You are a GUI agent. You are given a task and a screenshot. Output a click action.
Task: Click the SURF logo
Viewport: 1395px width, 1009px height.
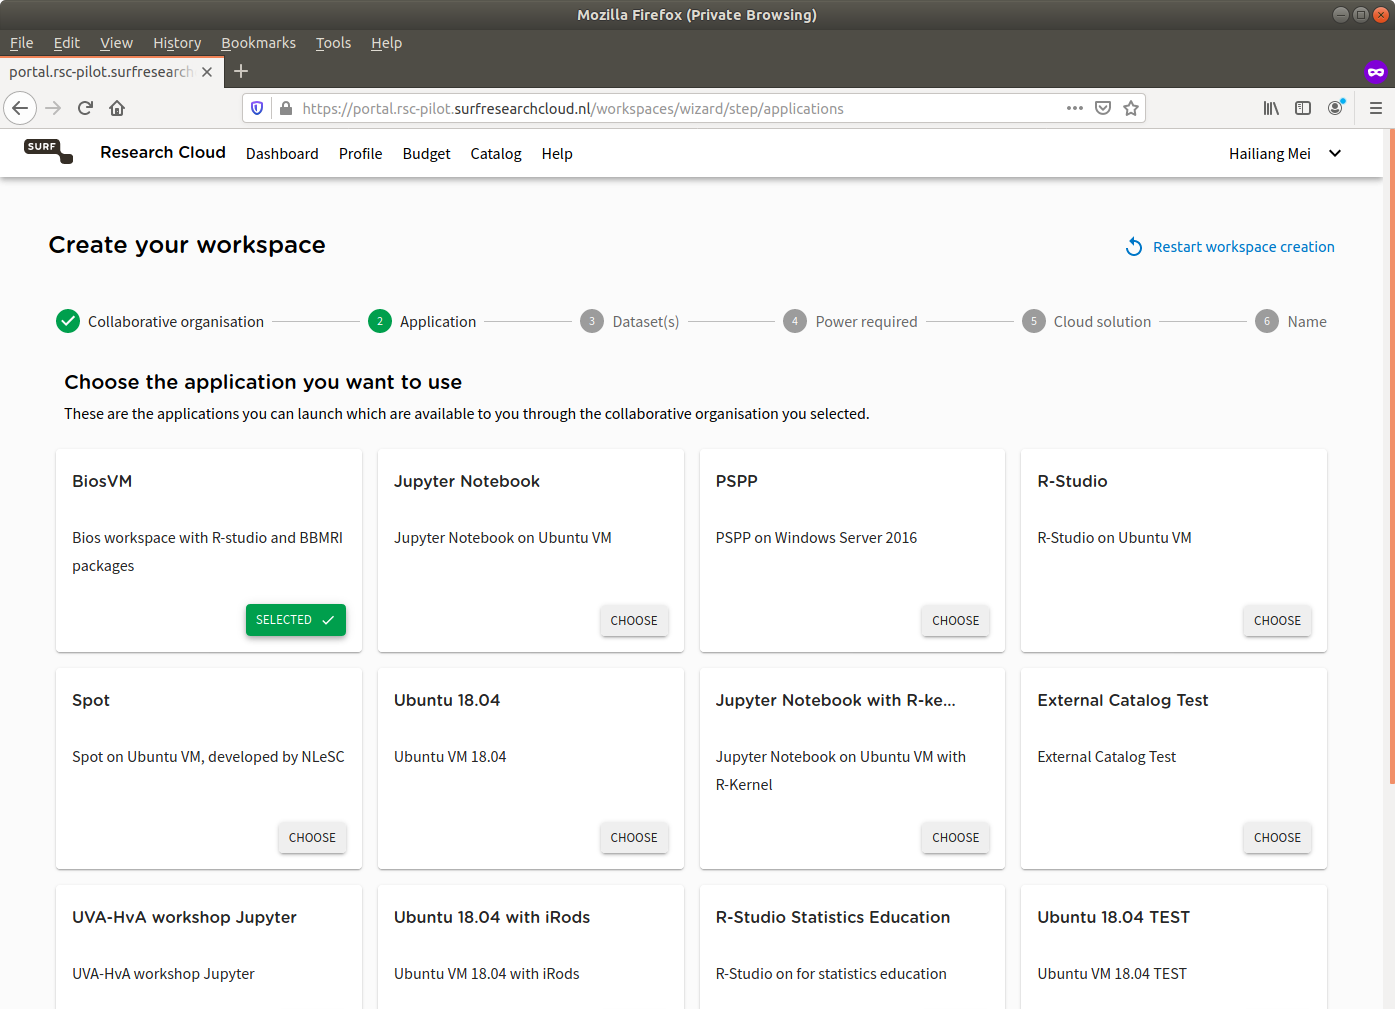[x=49, y=151]
